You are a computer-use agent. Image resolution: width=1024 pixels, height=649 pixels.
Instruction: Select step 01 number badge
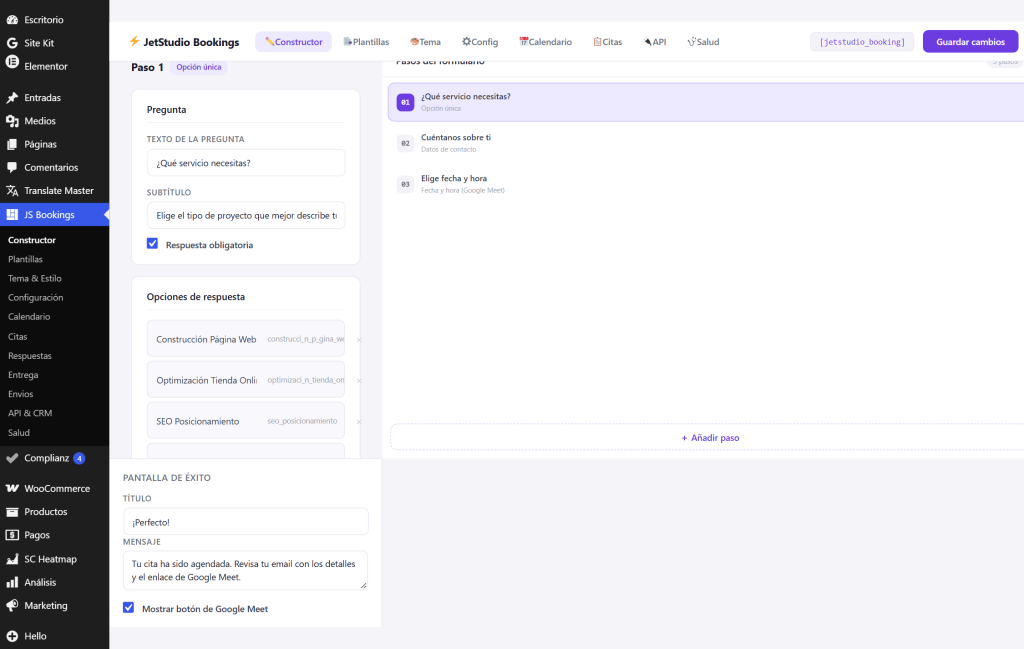coord(405,103)
